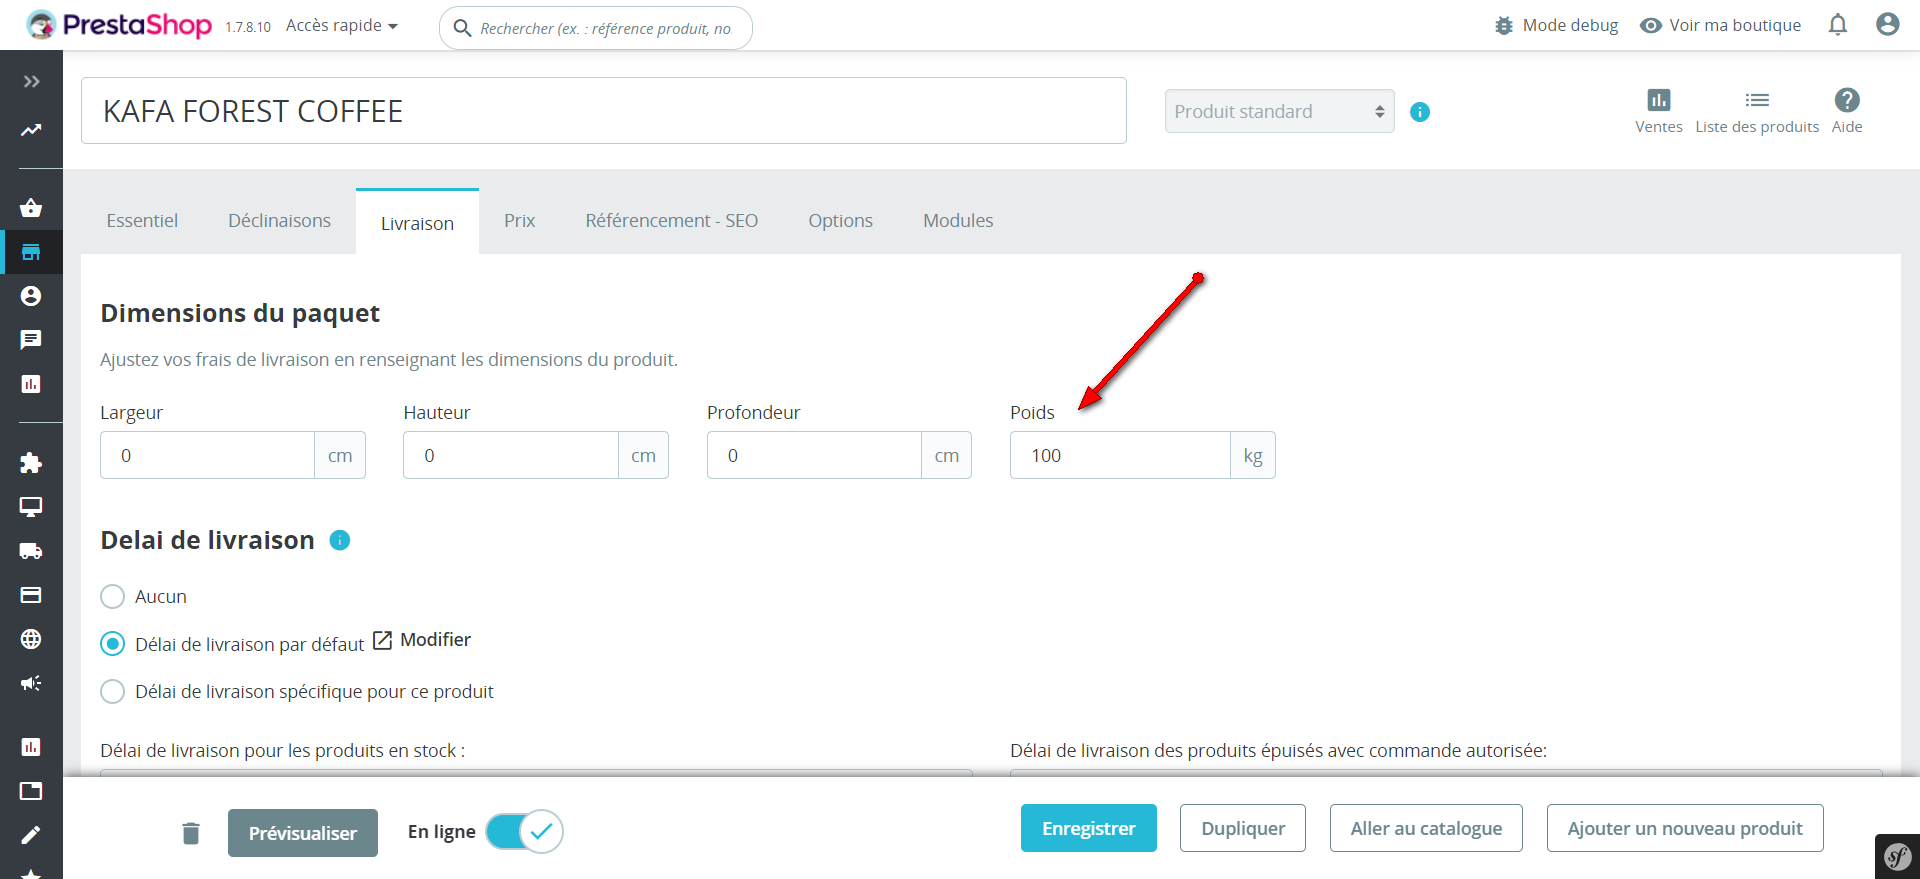This screenshot has height=879, width=1920.
Task: Open Customers via the person icon in sidebar
Action: coord(31,296)
